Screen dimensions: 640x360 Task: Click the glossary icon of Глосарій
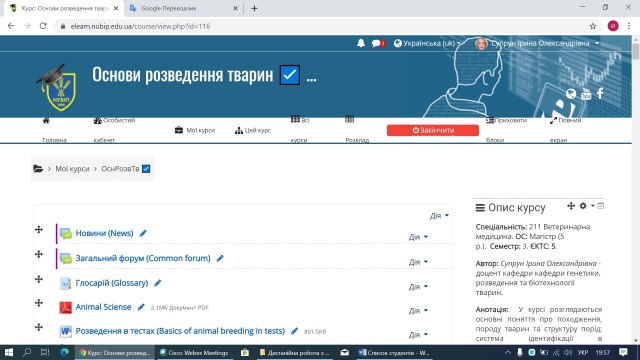click(x=65, y=283)
